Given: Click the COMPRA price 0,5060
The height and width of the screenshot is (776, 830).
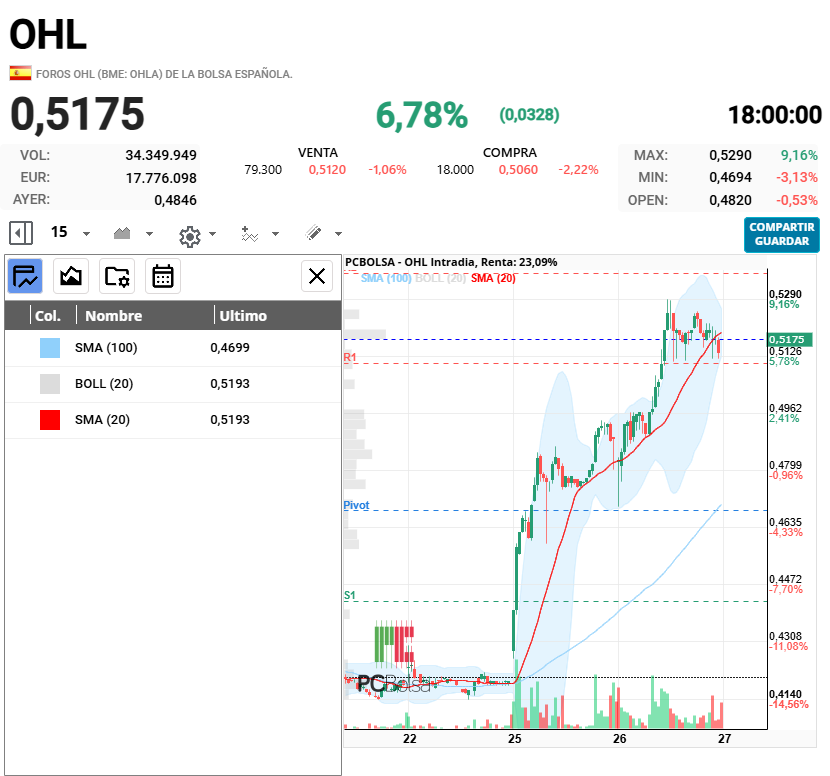Looking at the screenshot, I should [x=518, y=170].
